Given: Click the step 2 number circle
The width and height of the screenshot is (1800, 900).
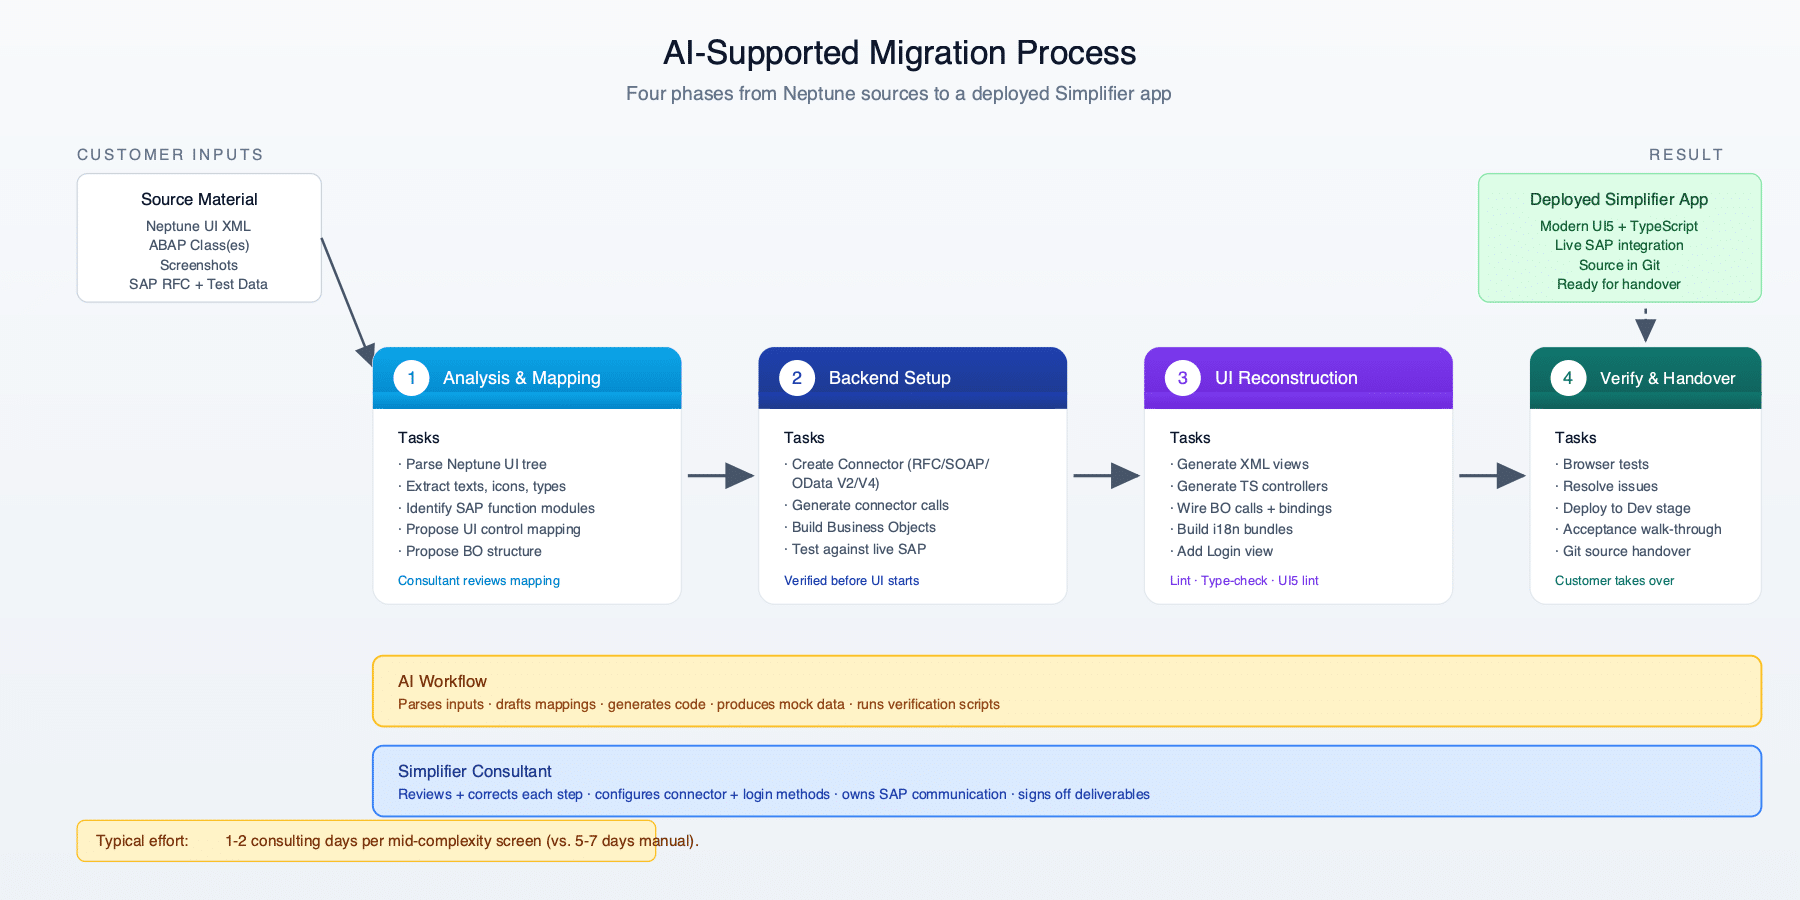Looking at the screenshot, I should 797,378.
